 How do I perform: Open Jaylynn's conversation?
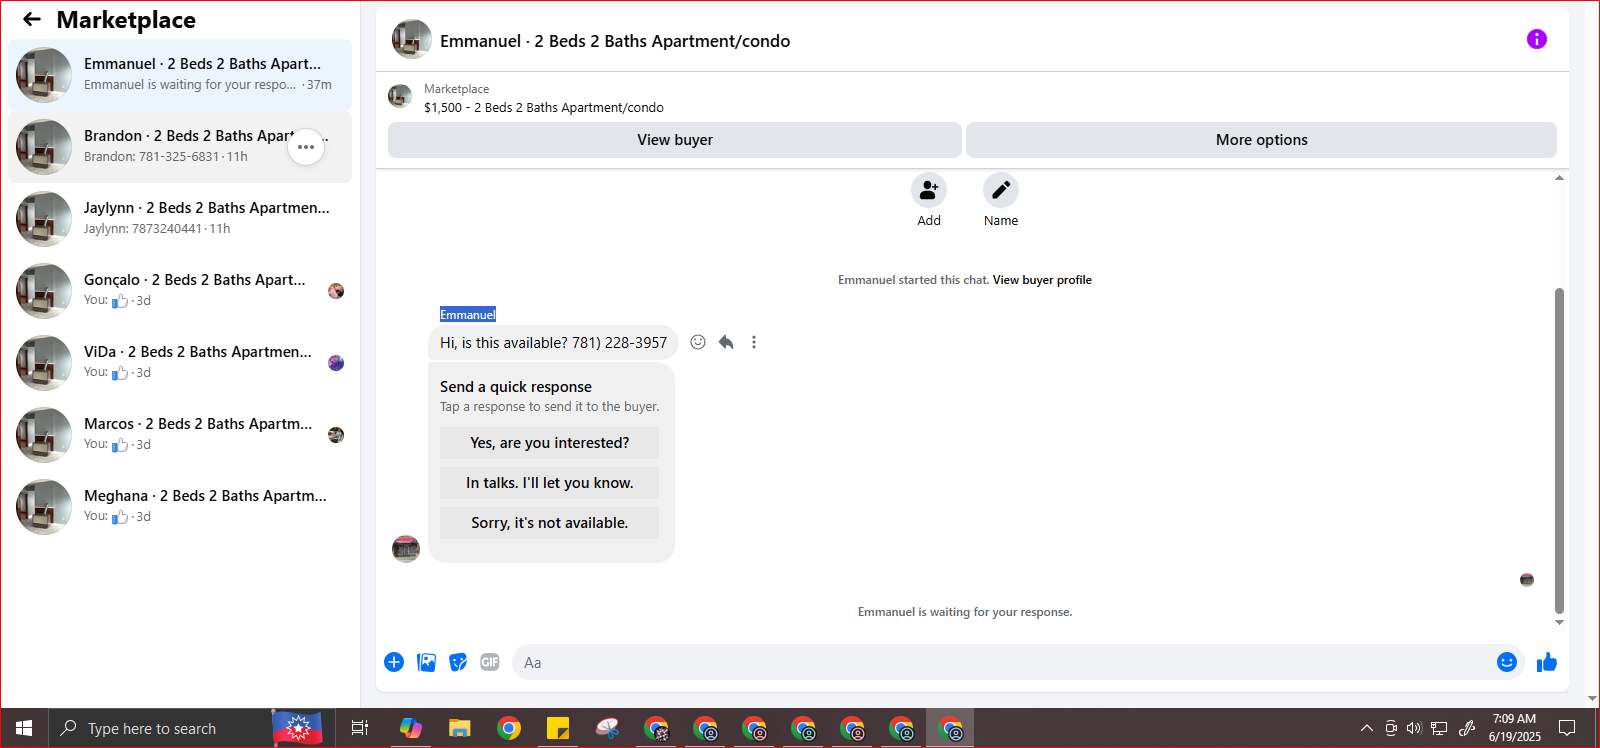(180, 219)
